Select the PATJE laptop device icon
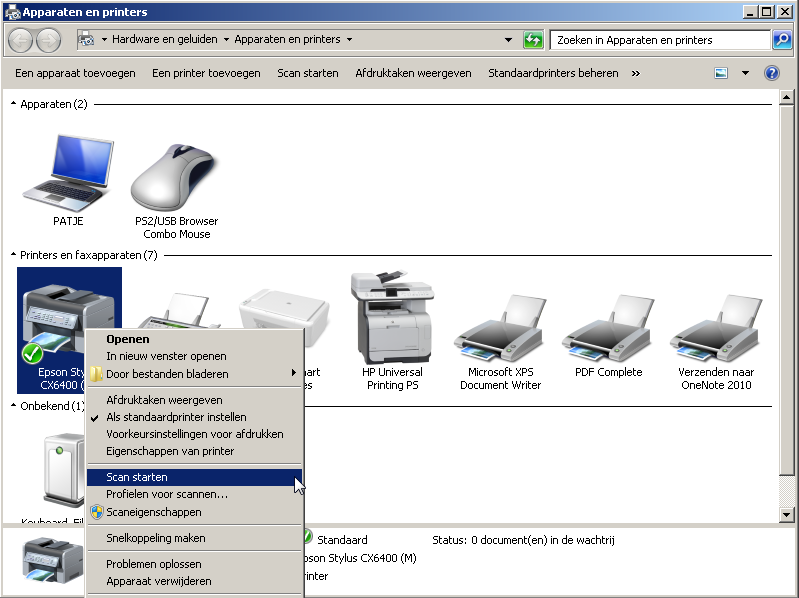 click(x=68, y=173)
